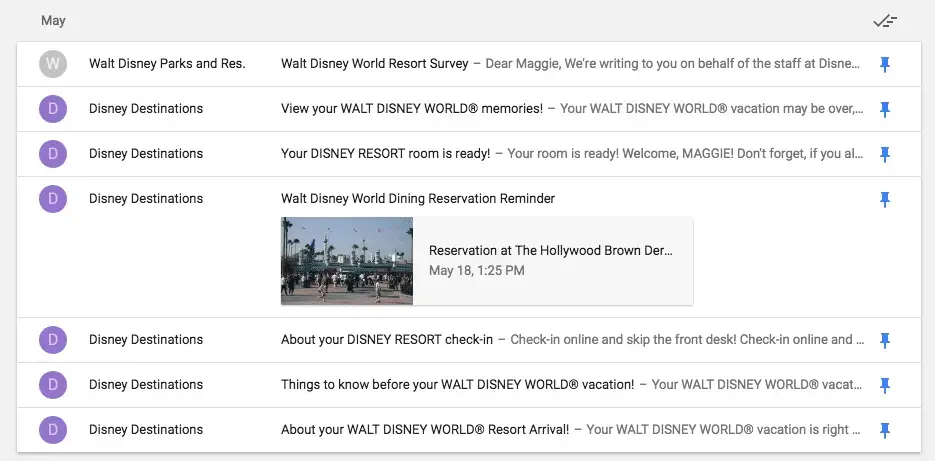Image resolution: width=935 pixels, height=461 pixels.
Task: Select avatar of the Dining Reservation Reminder email
Action: [x=53, y=199]
